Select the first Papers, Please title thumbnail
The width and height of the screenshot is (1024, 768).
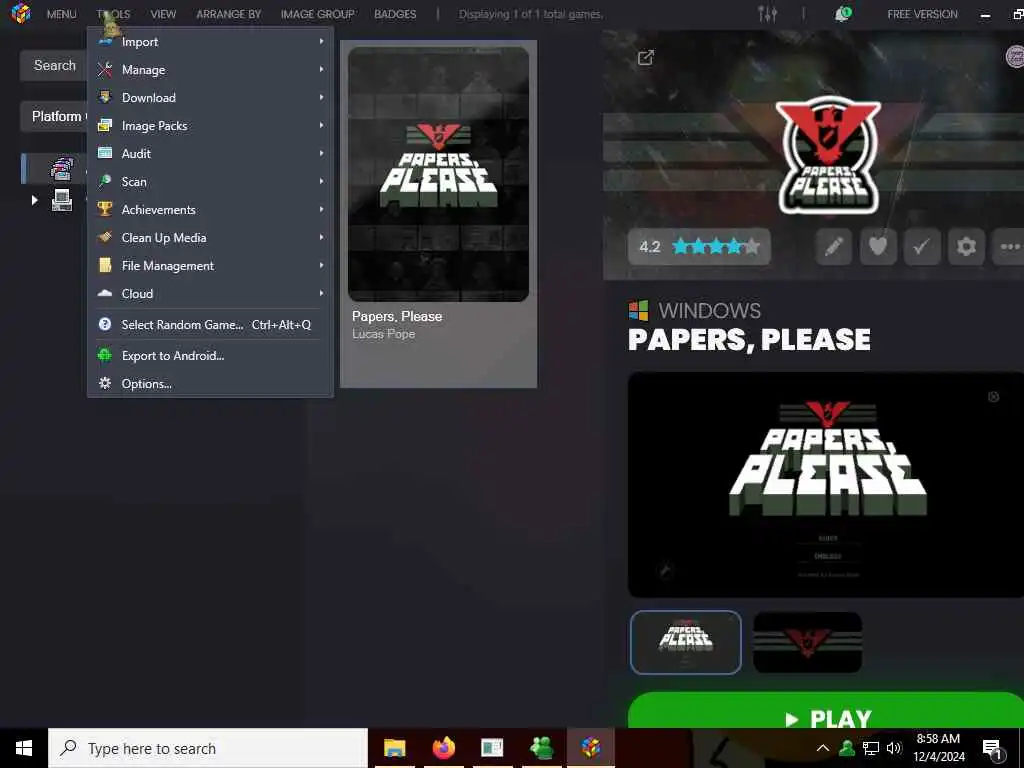coord(686,642)
